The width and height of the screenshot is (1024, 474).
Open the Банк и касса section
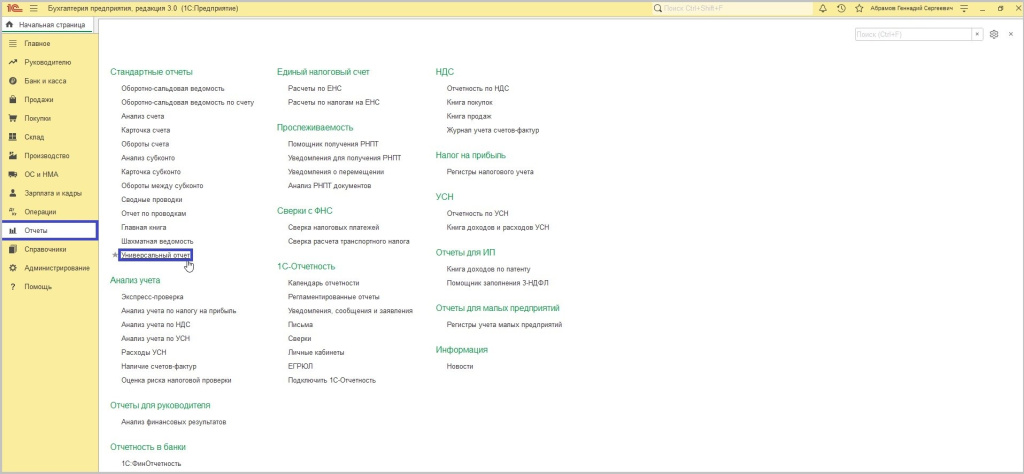pyautogui.click(x=44, y=81)
